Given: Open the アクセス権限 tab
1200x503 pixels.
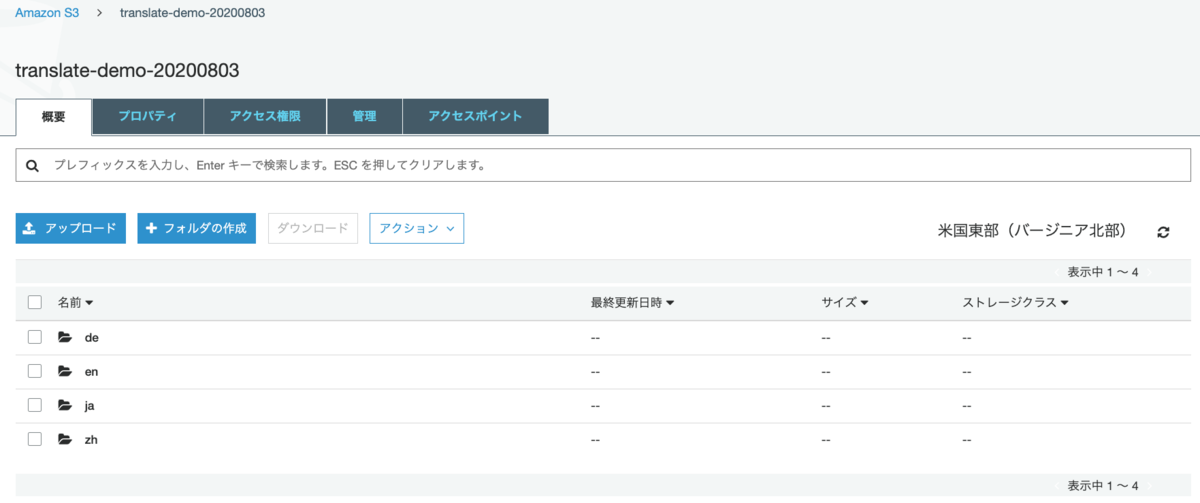Looking at the screenshot, I should click(x=265, y=117).
